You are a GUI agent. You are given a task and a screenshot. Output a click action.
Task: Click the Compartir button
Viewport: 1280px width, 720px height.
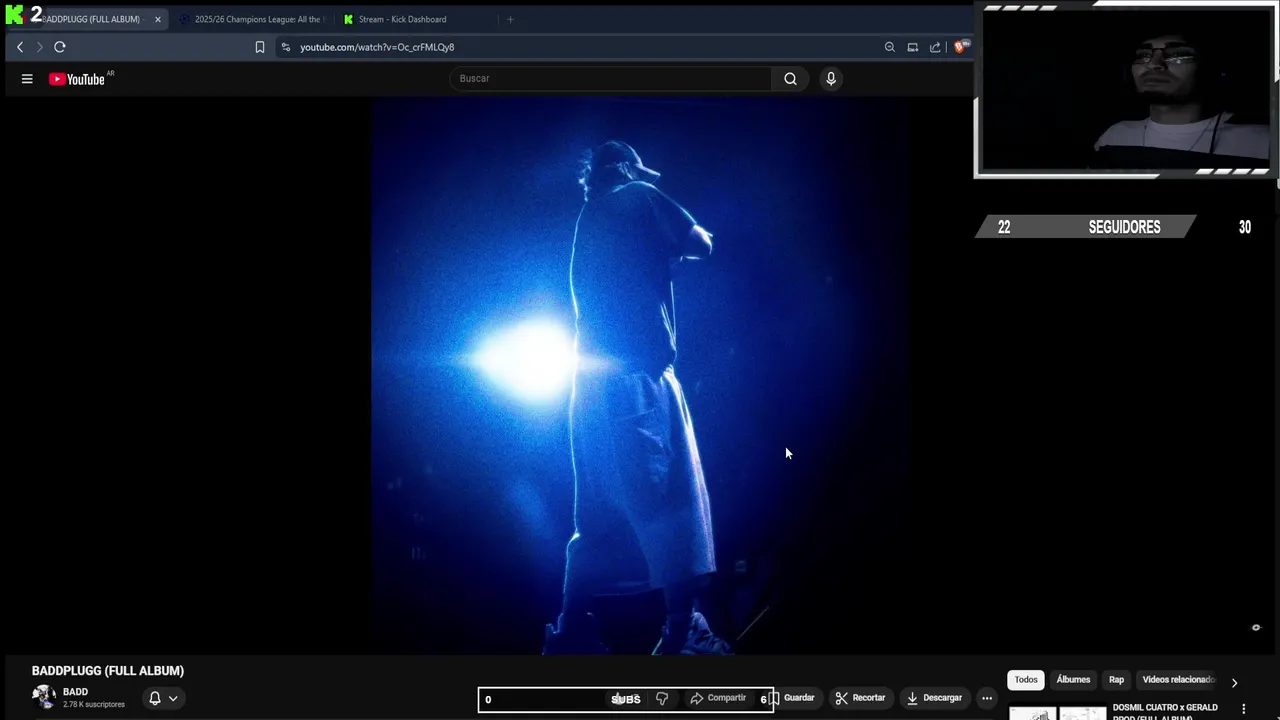coord(718,698)
